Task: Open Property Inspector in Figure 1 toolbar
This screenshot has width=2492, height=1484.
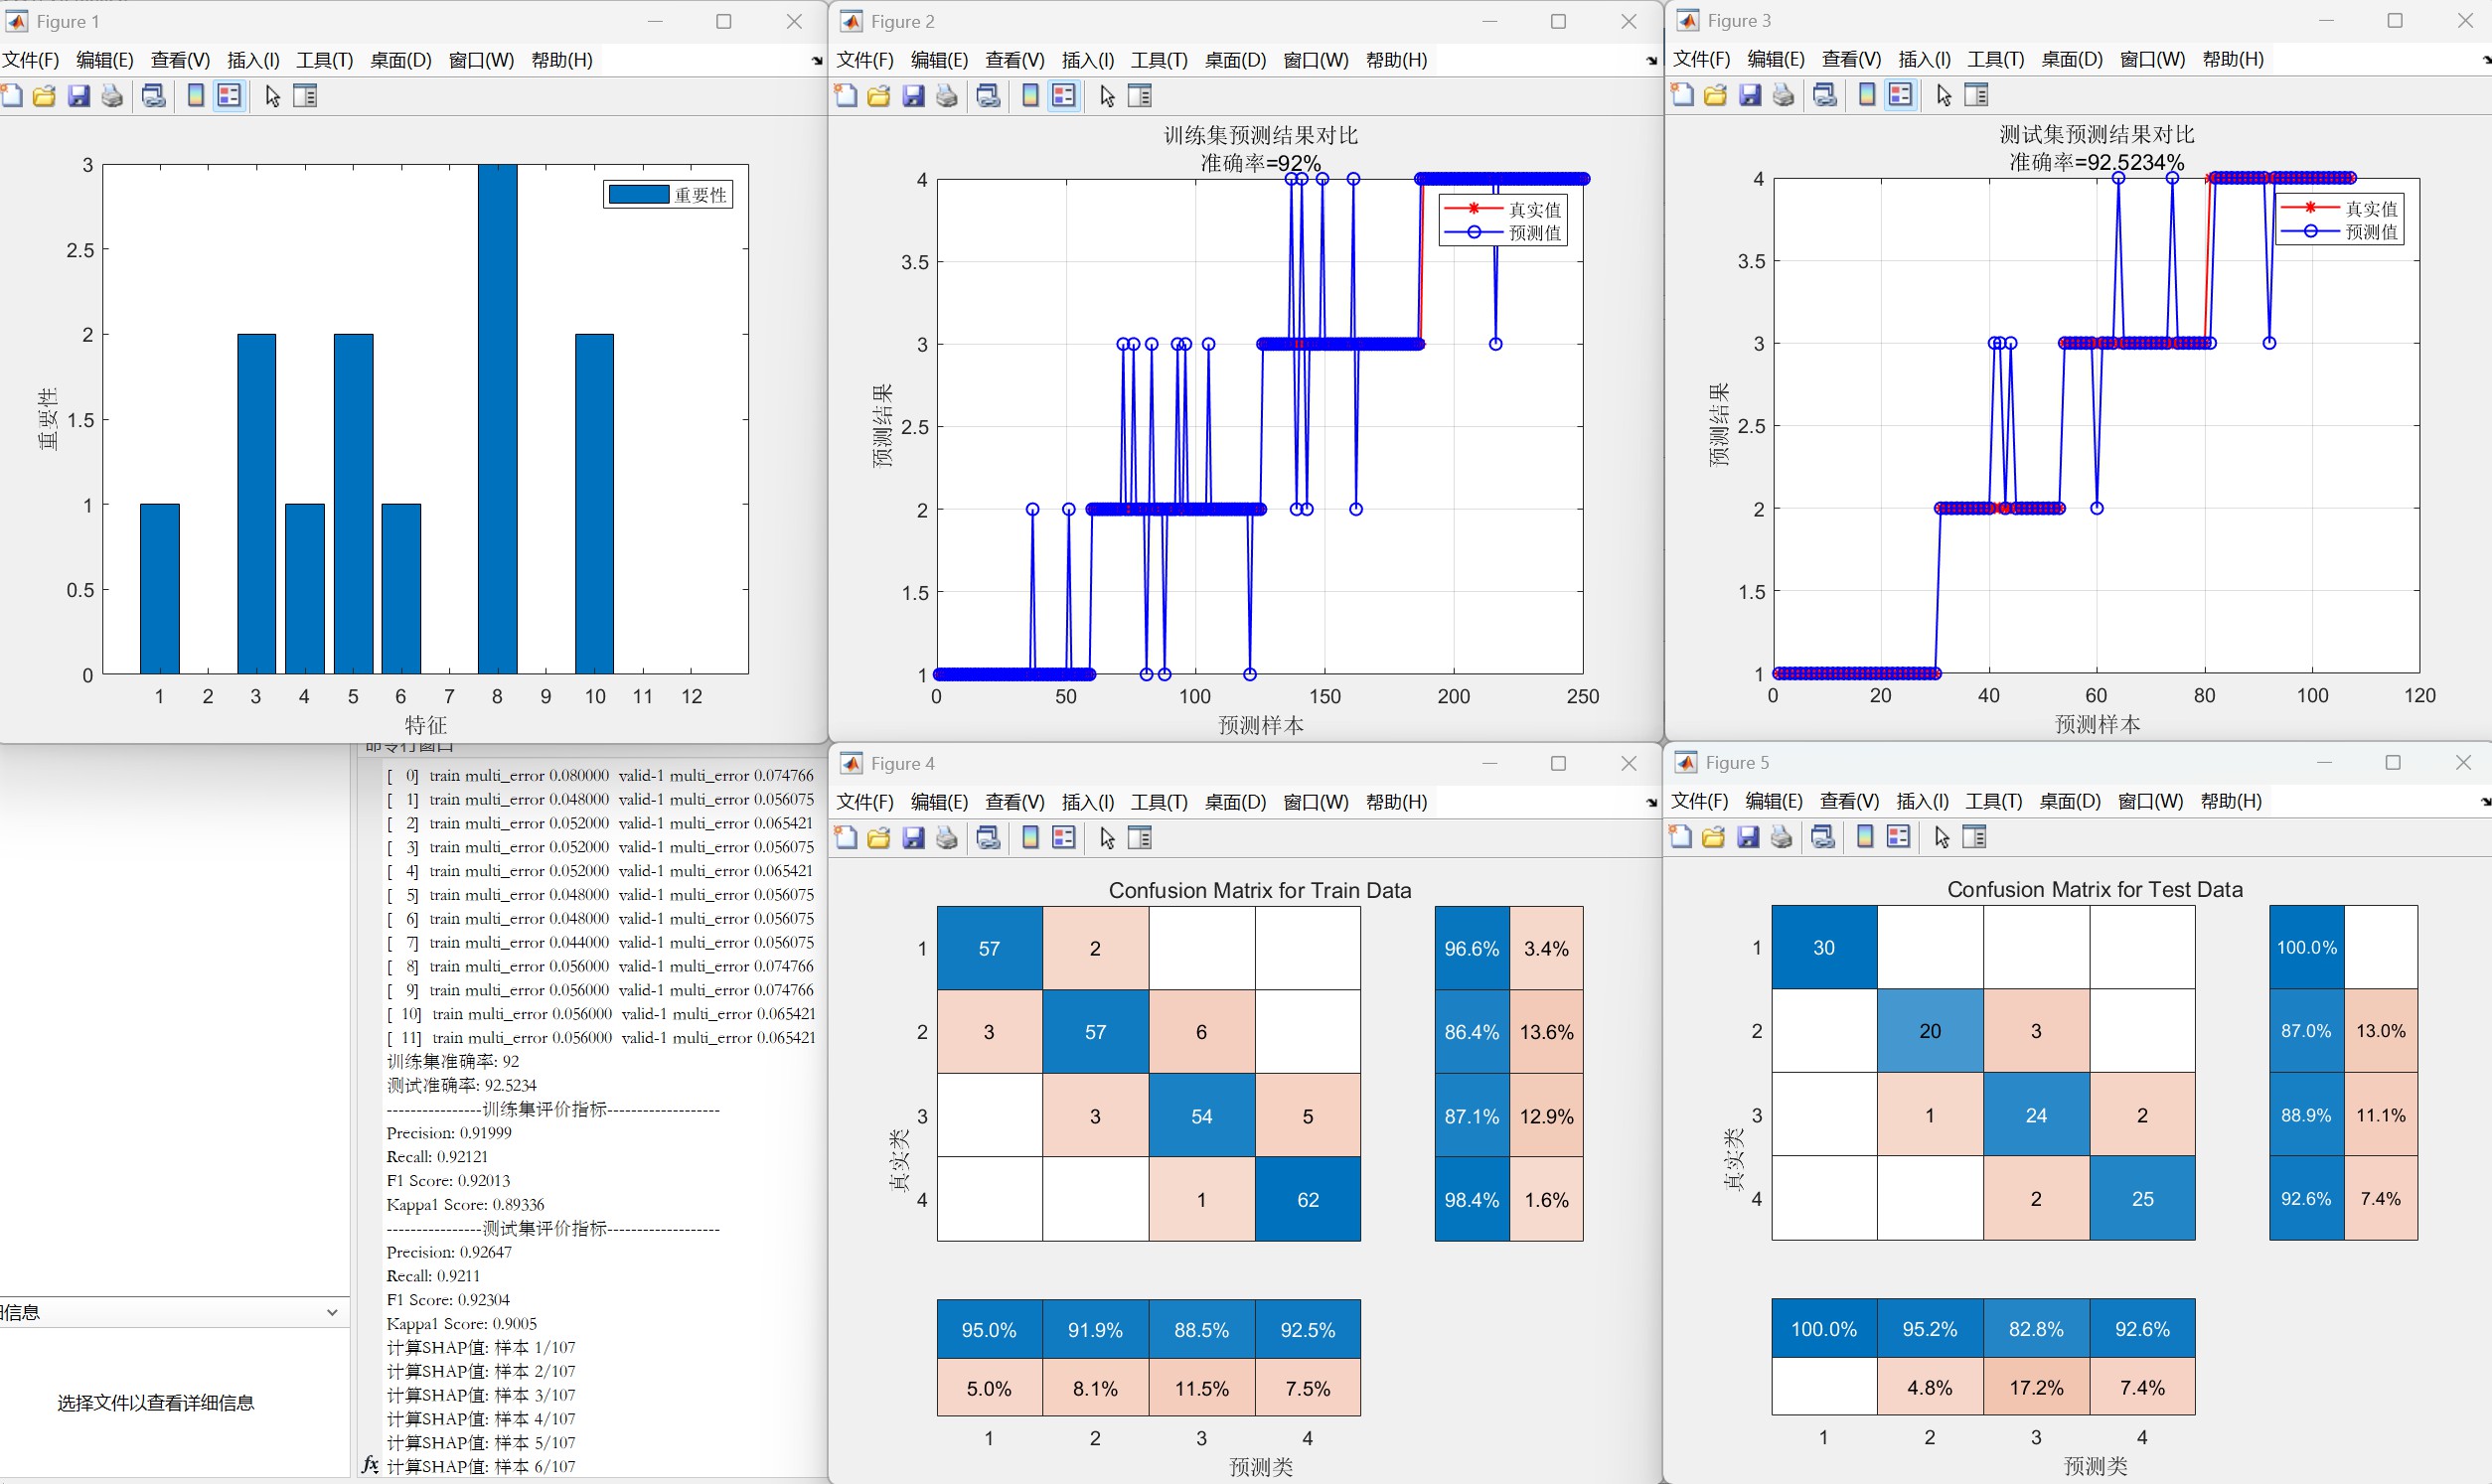Action: pos(305,96)
